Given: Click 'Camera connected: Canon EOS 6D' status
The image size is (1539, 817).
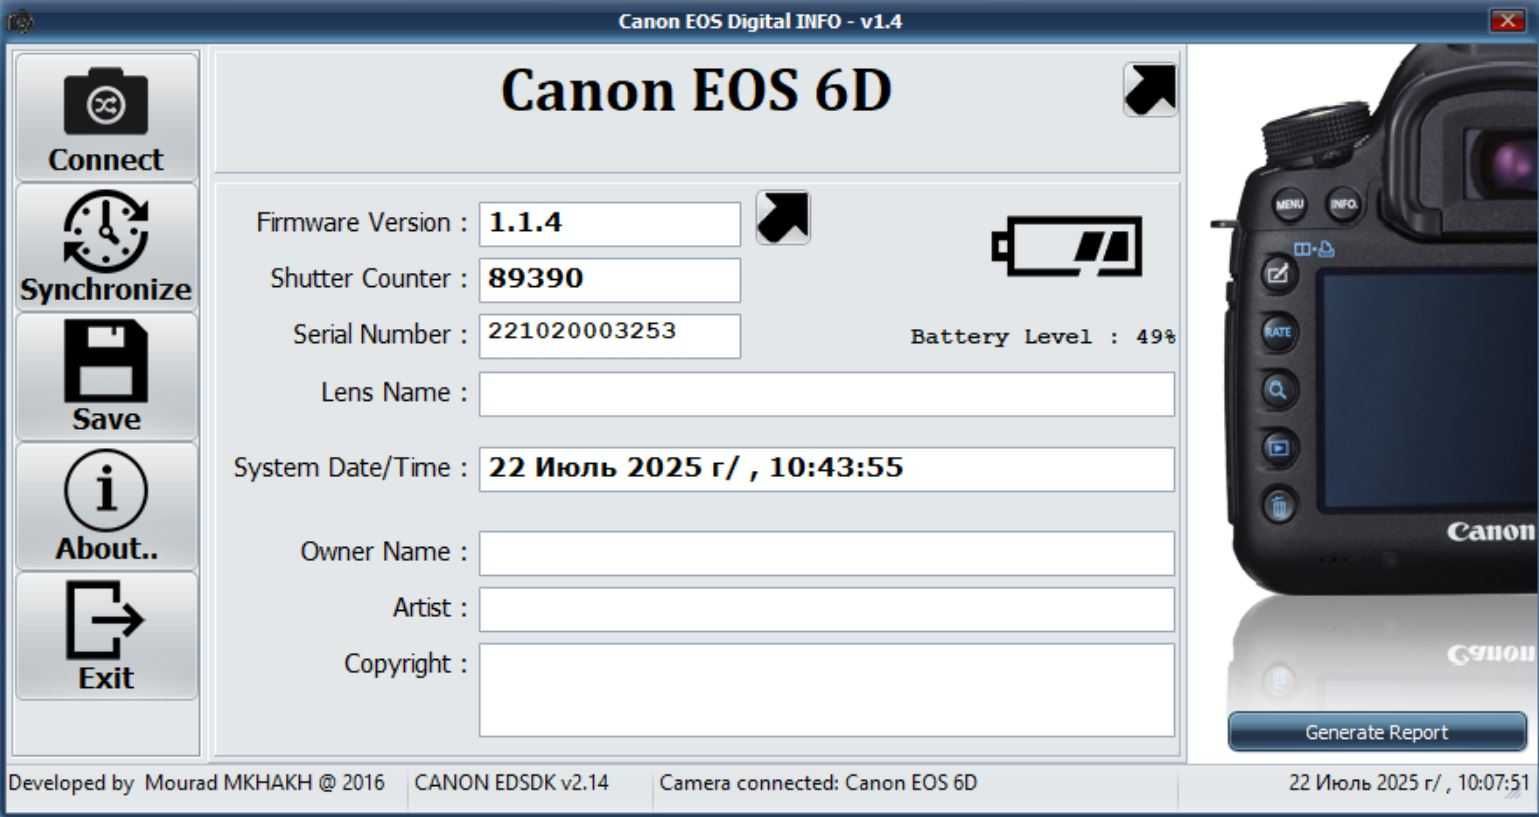Looking at the screenshot, I should click(x=818, y=783).
